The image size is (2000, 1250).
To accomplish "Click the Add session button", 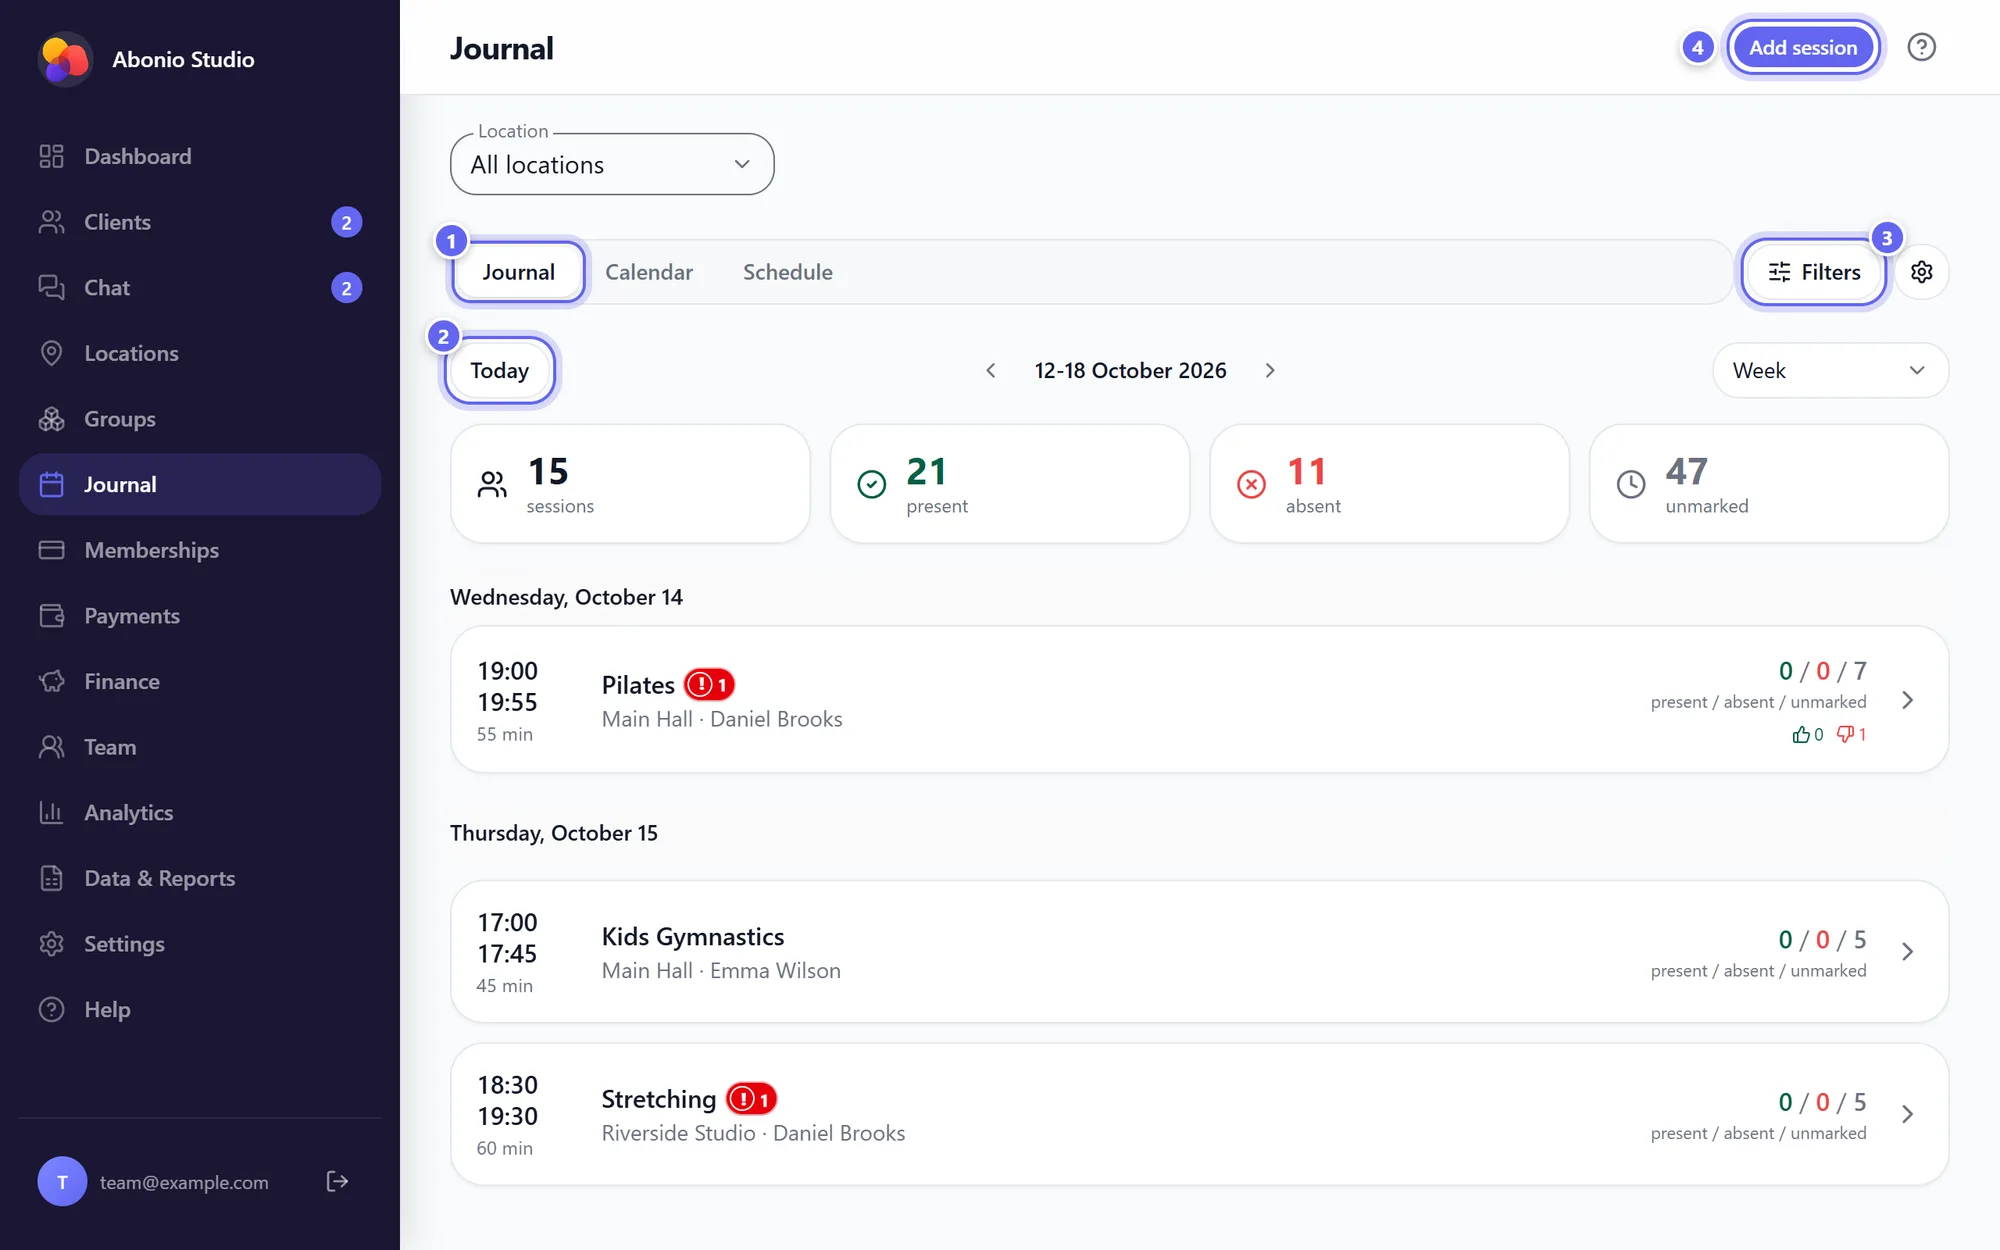I will [1803, 47].
